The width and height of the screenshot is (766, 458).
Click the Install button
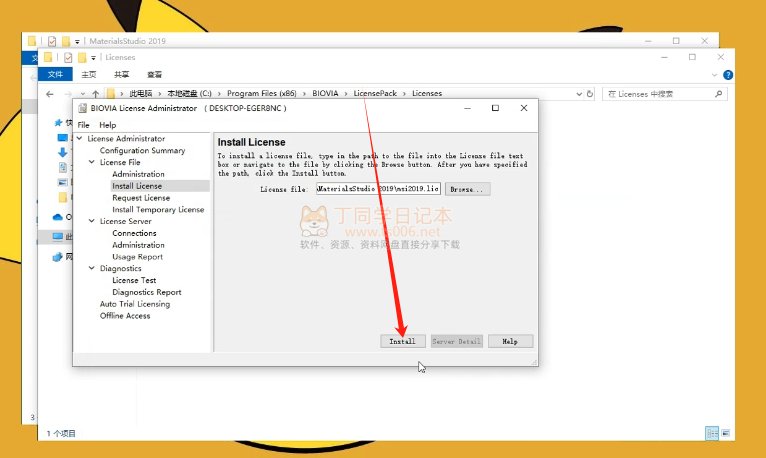[x=403, y=341]
